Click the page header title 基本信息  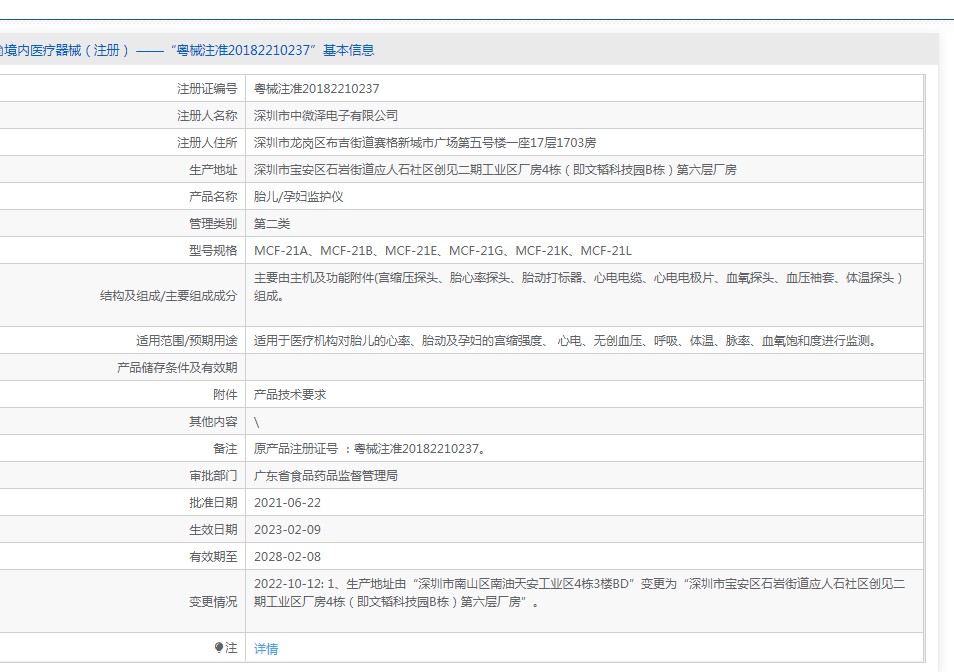(348, 50)
